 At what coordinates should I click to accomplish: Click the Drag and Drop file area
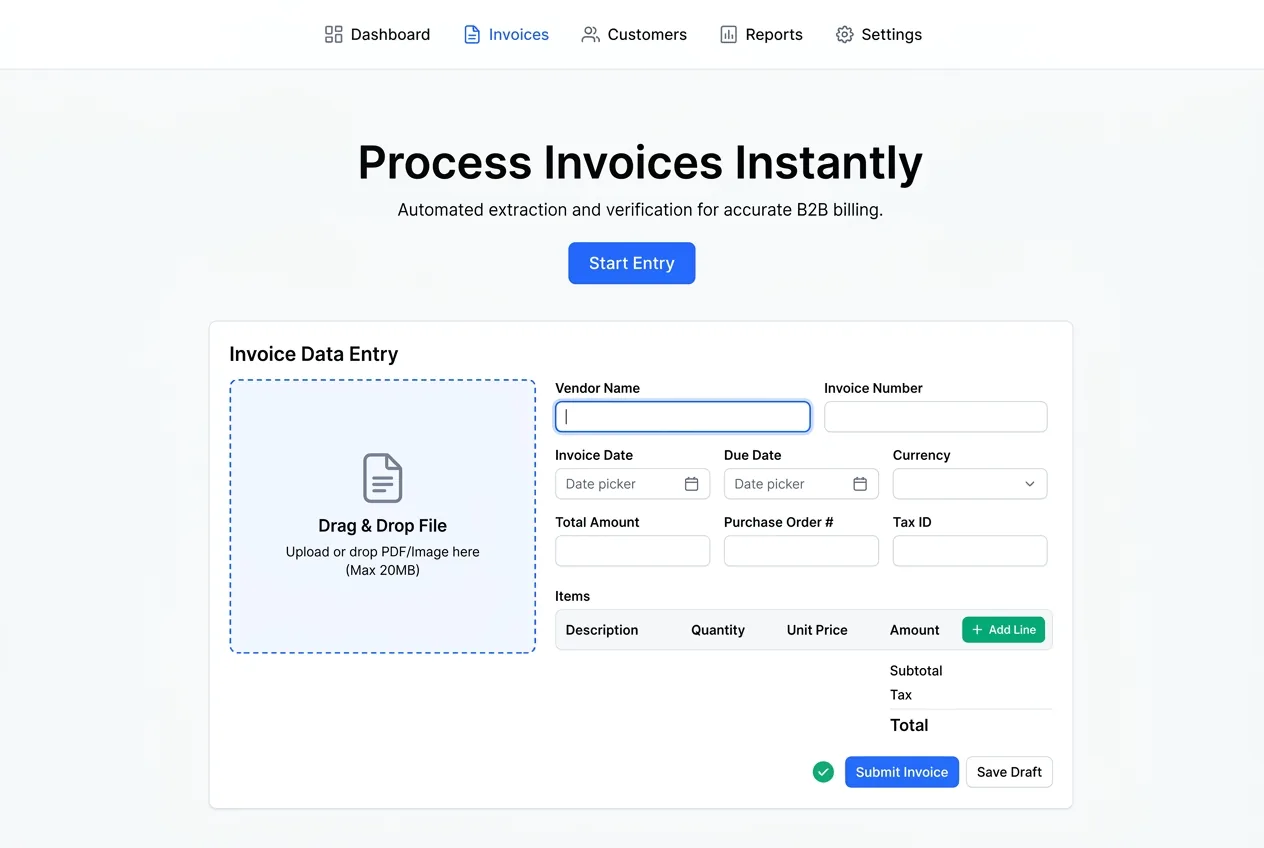click(382, 516)
